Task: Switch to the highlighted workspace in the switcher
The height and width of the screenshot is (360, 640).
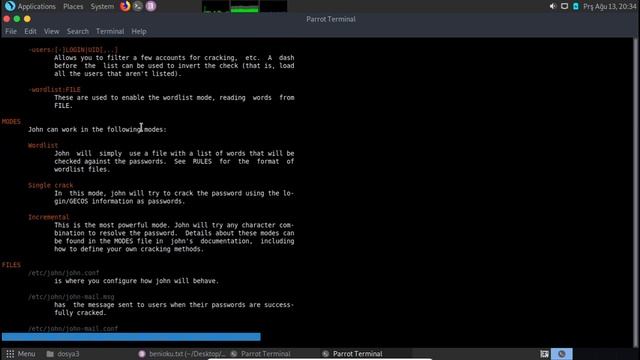Action: 562,354
